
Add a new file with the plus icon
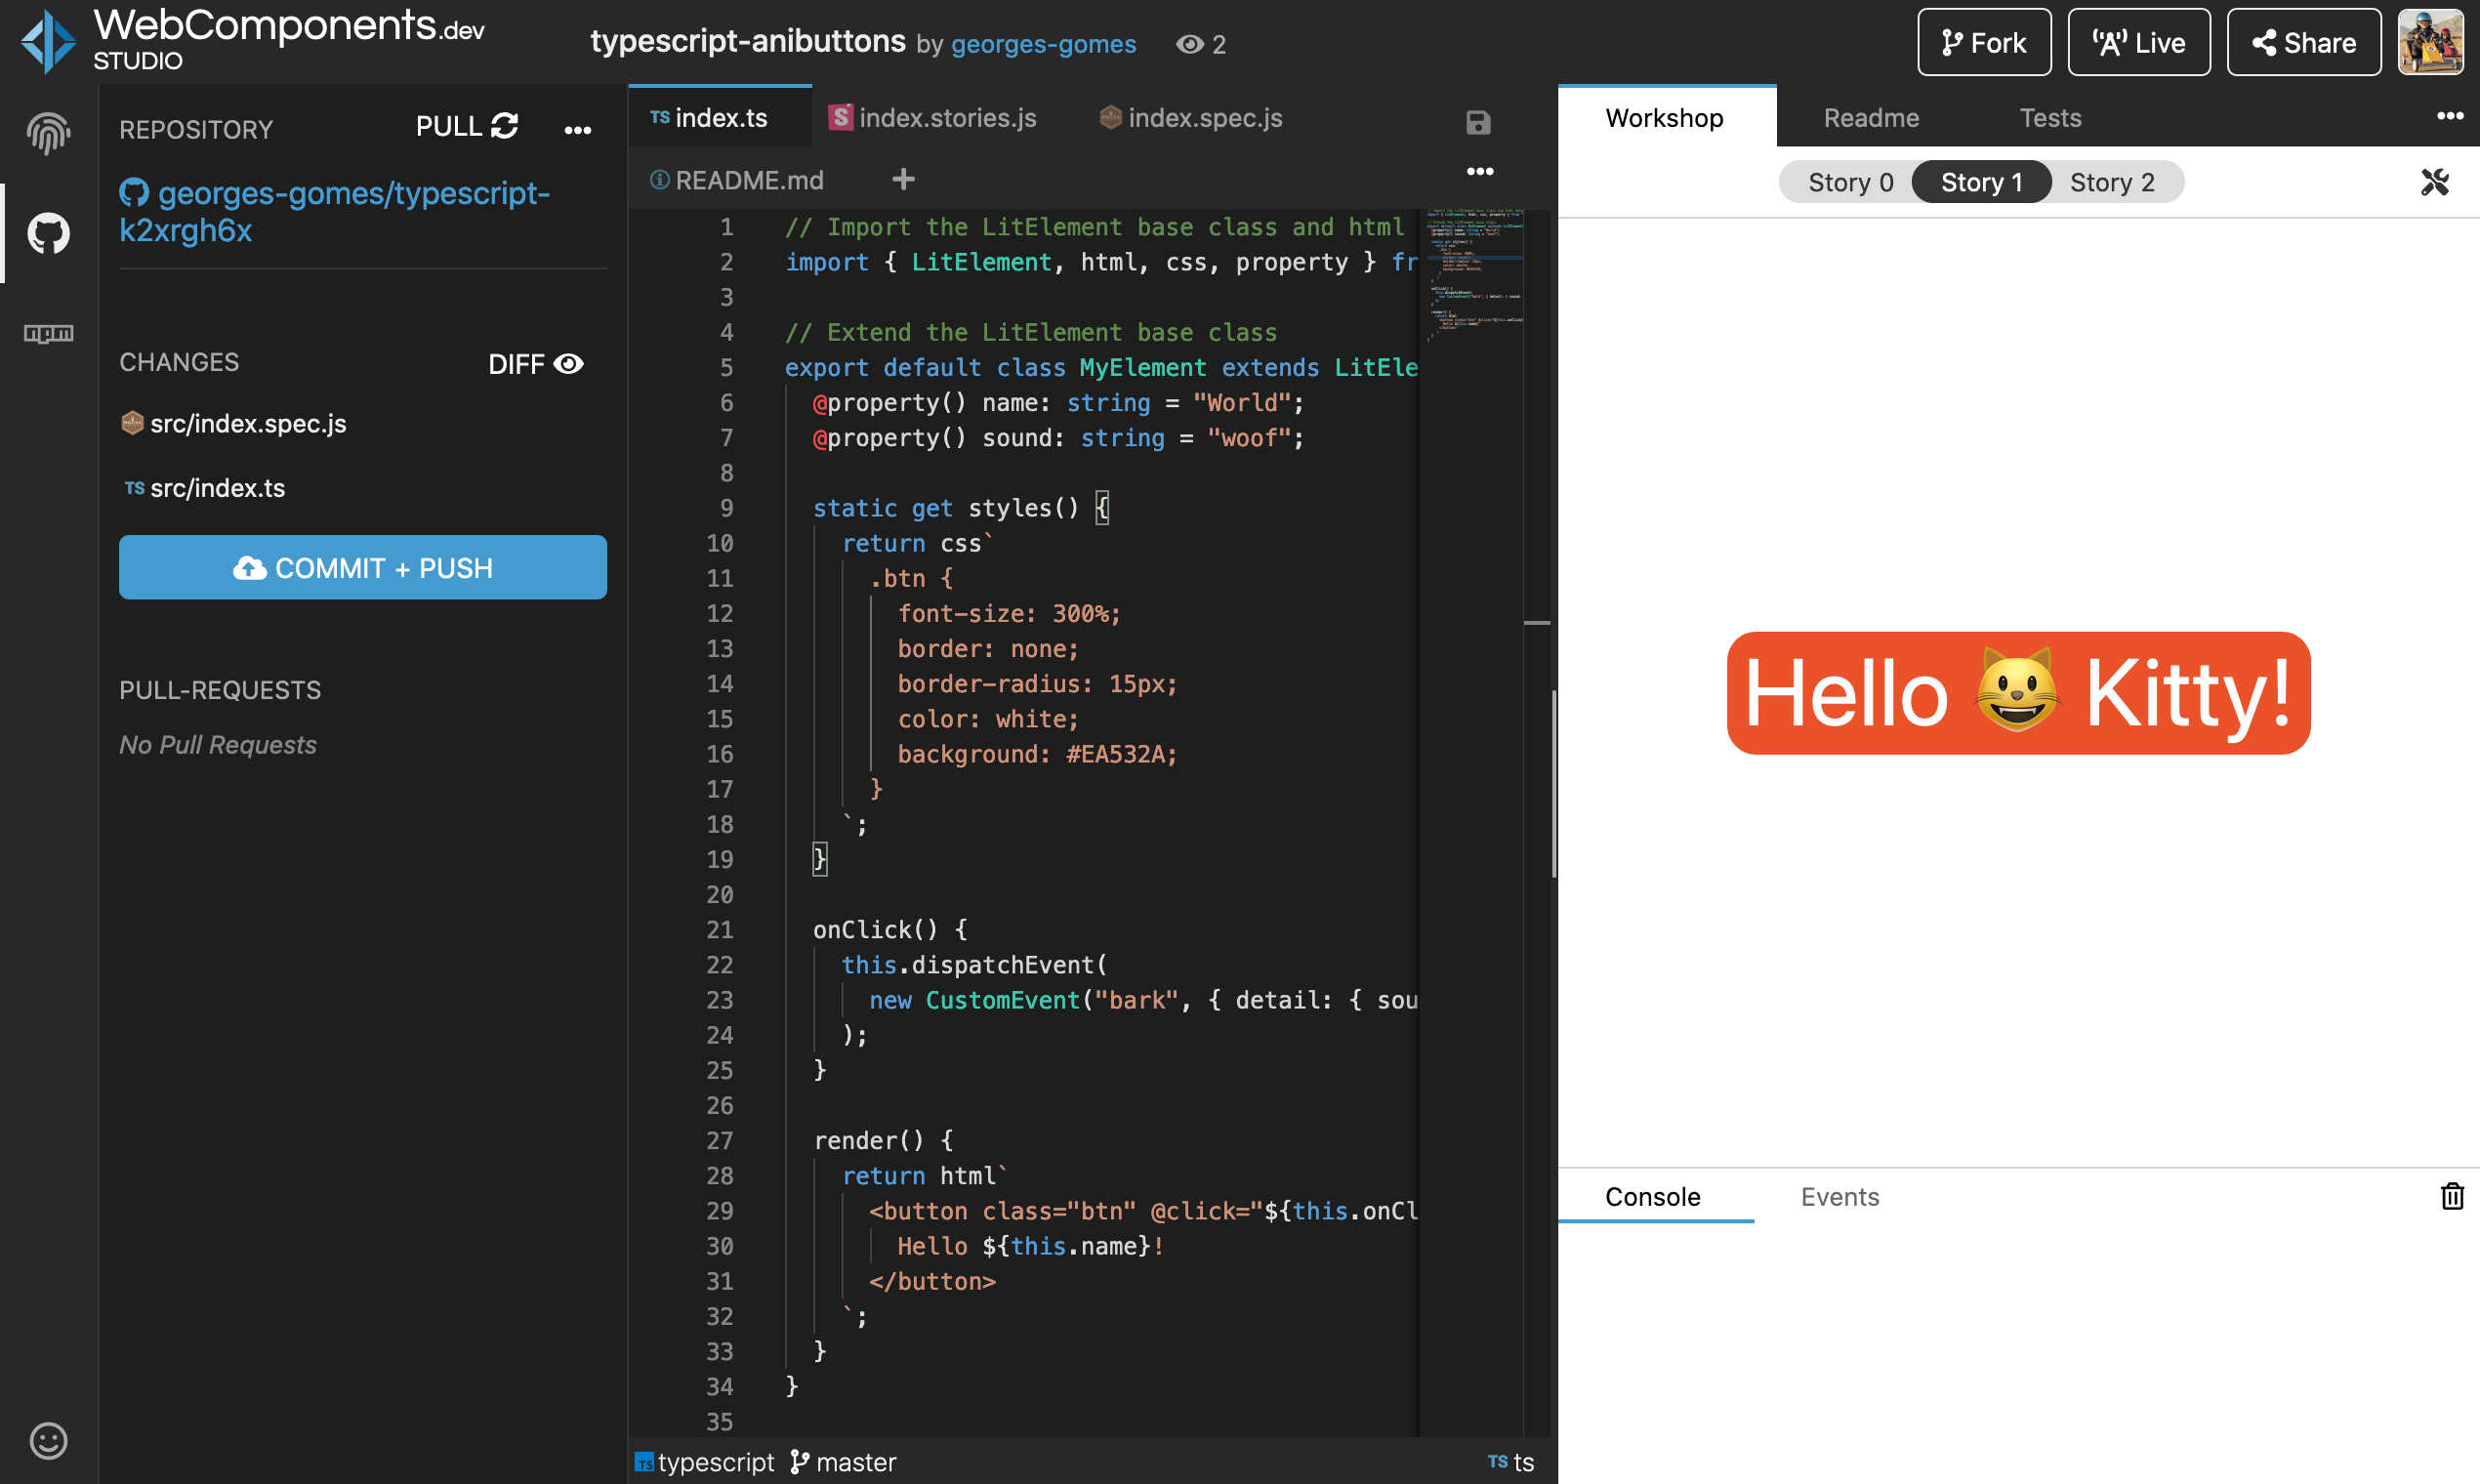(x=903, y=179)
